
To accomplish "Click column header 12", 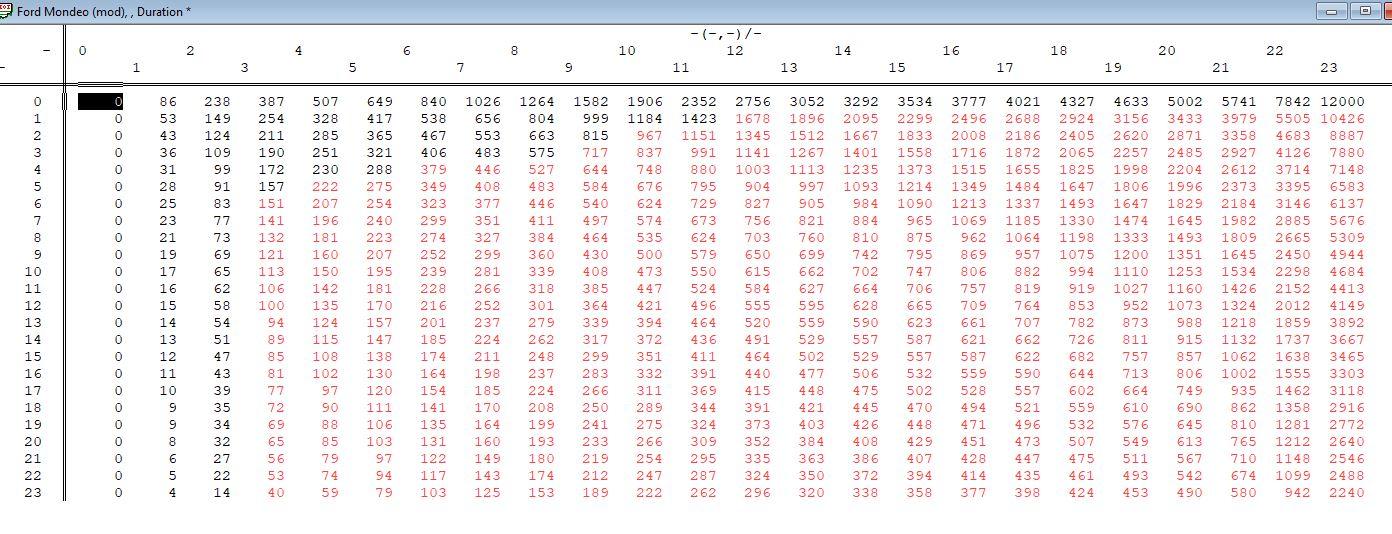I will [734, 50].
